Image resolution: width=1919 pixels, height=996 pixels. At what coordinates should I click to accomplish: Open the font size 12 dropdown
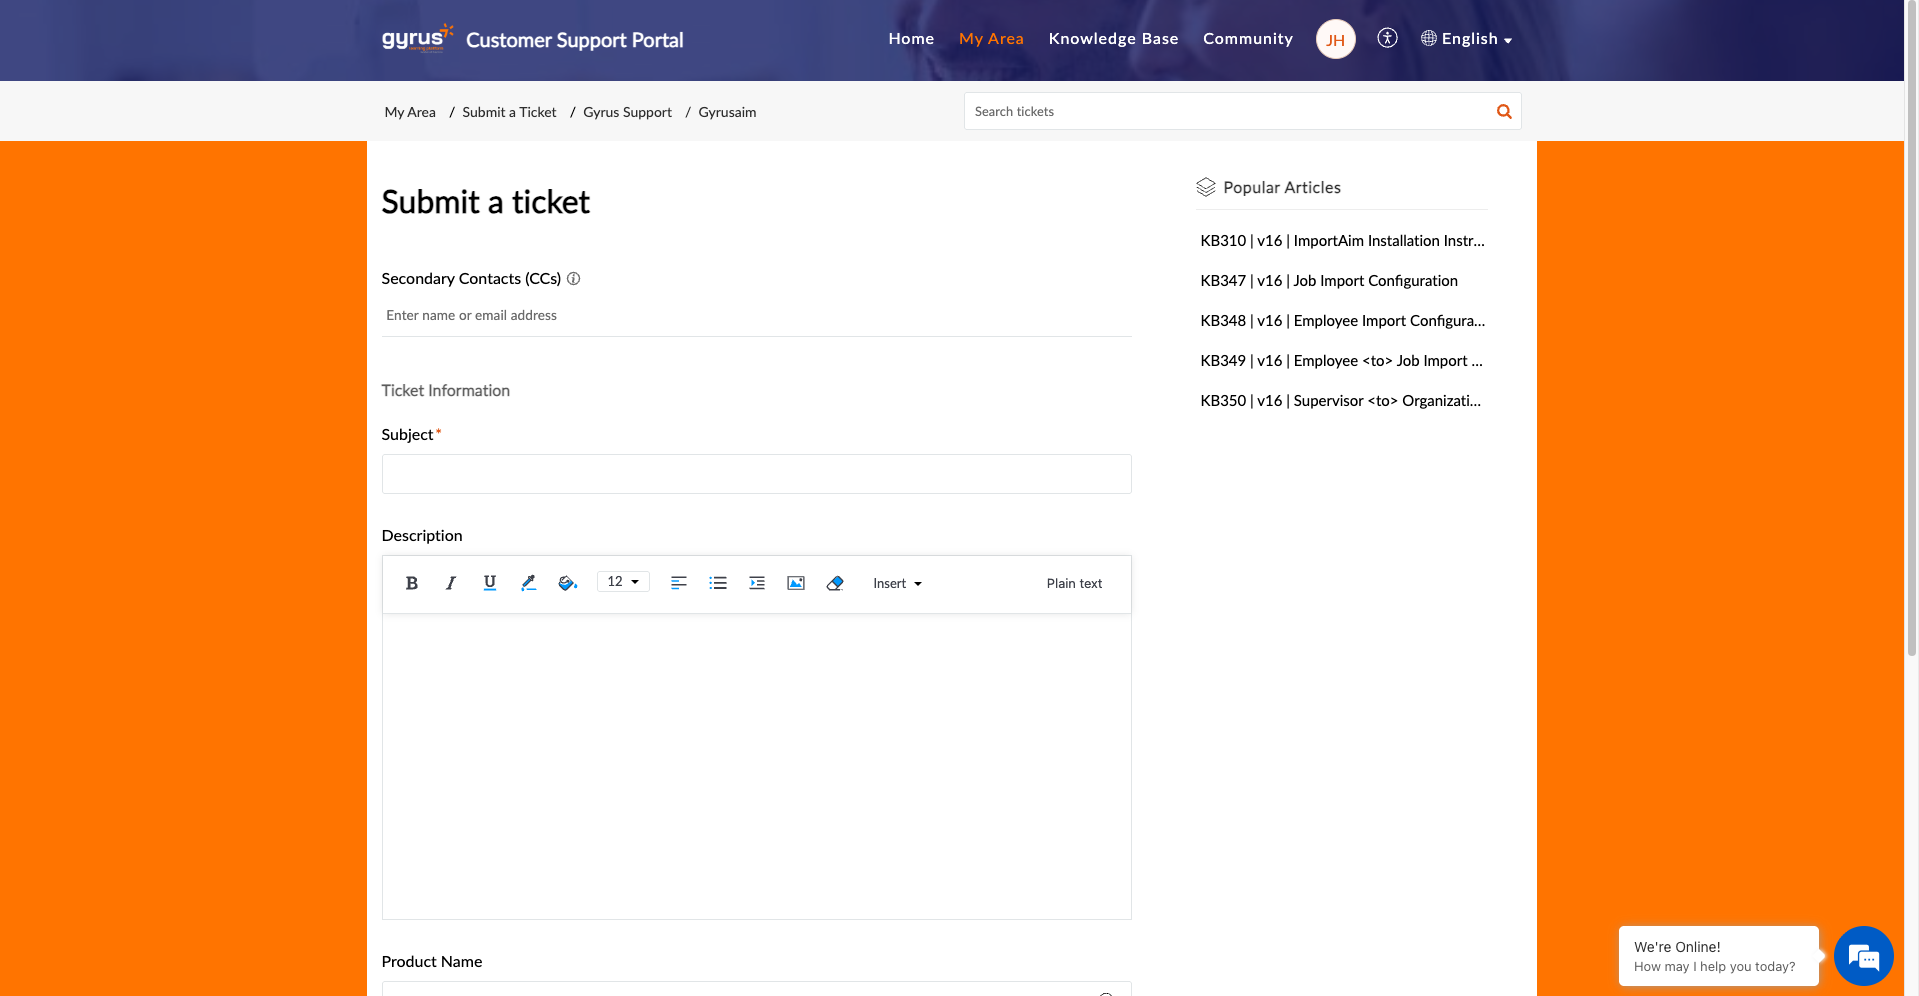623,582
